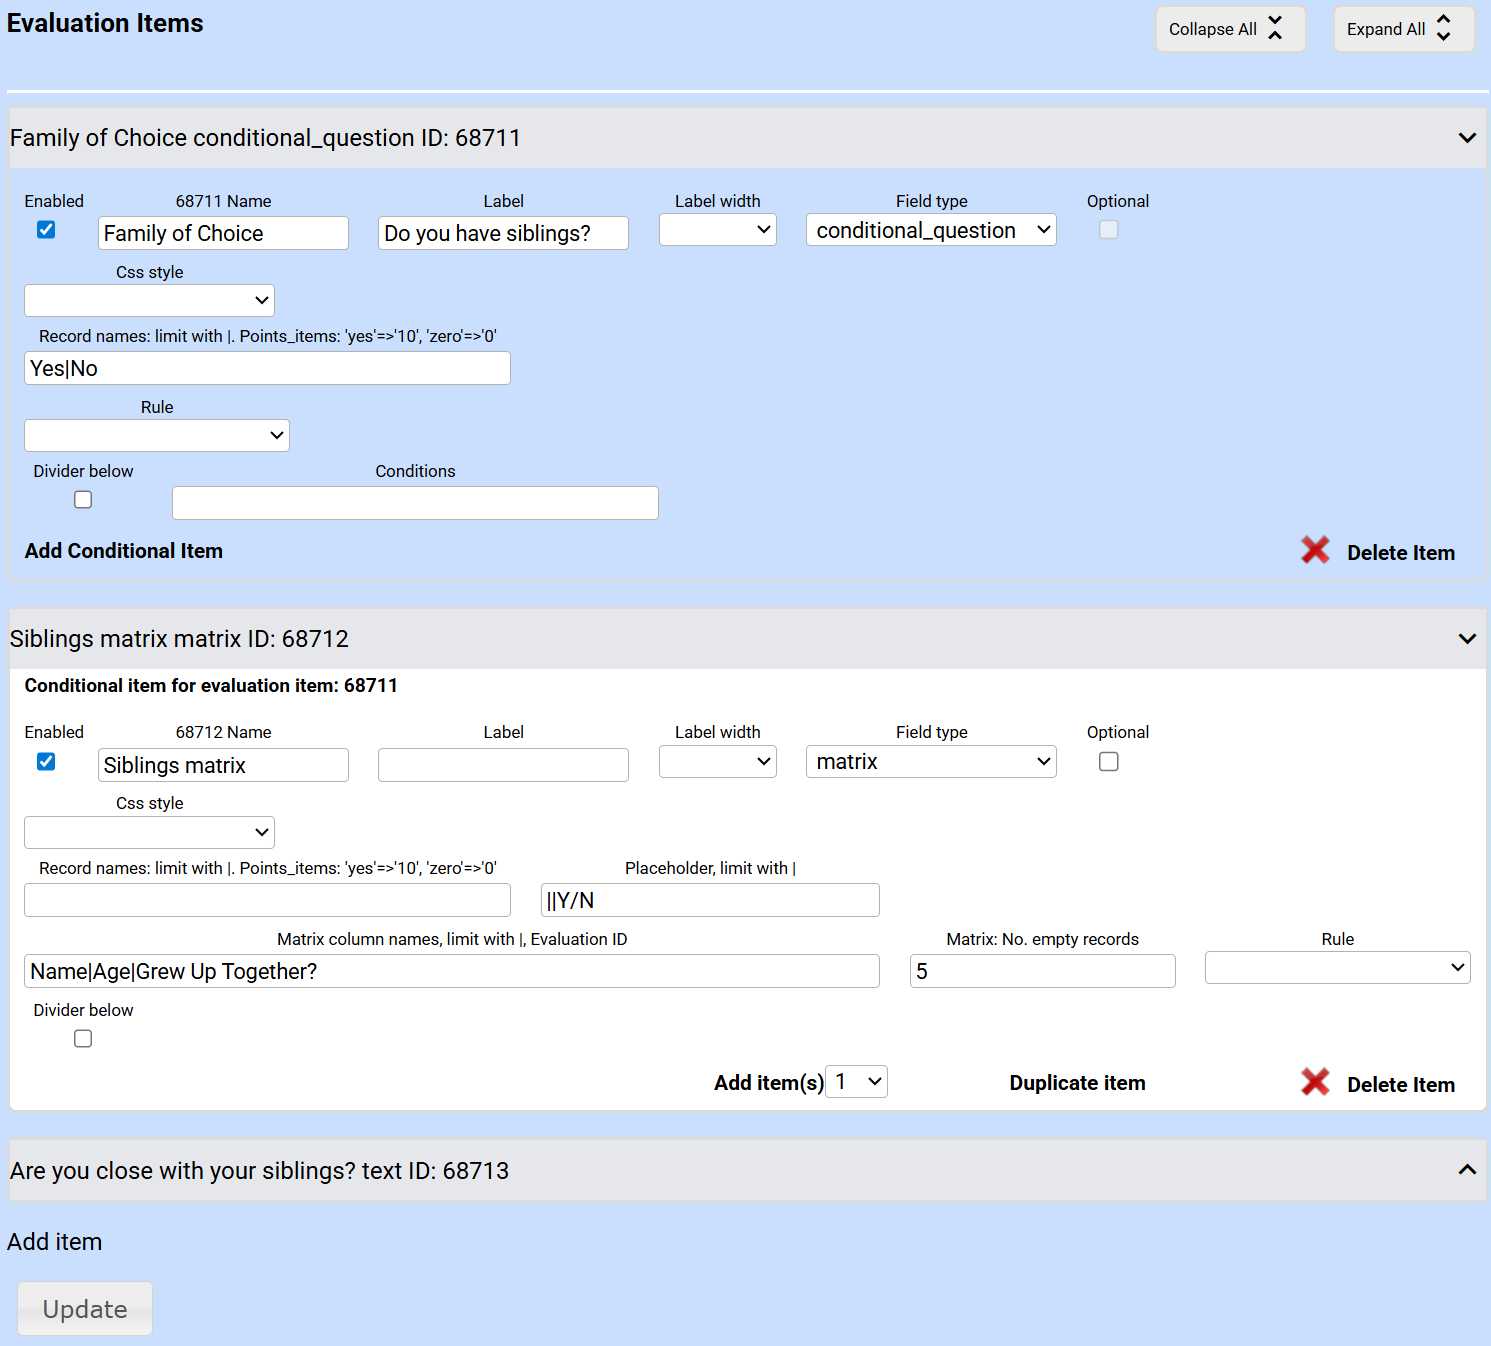This screenshot has width=1491, height=1346.
Task: Click the Add Conditional Item link
Action: [124, 551]
